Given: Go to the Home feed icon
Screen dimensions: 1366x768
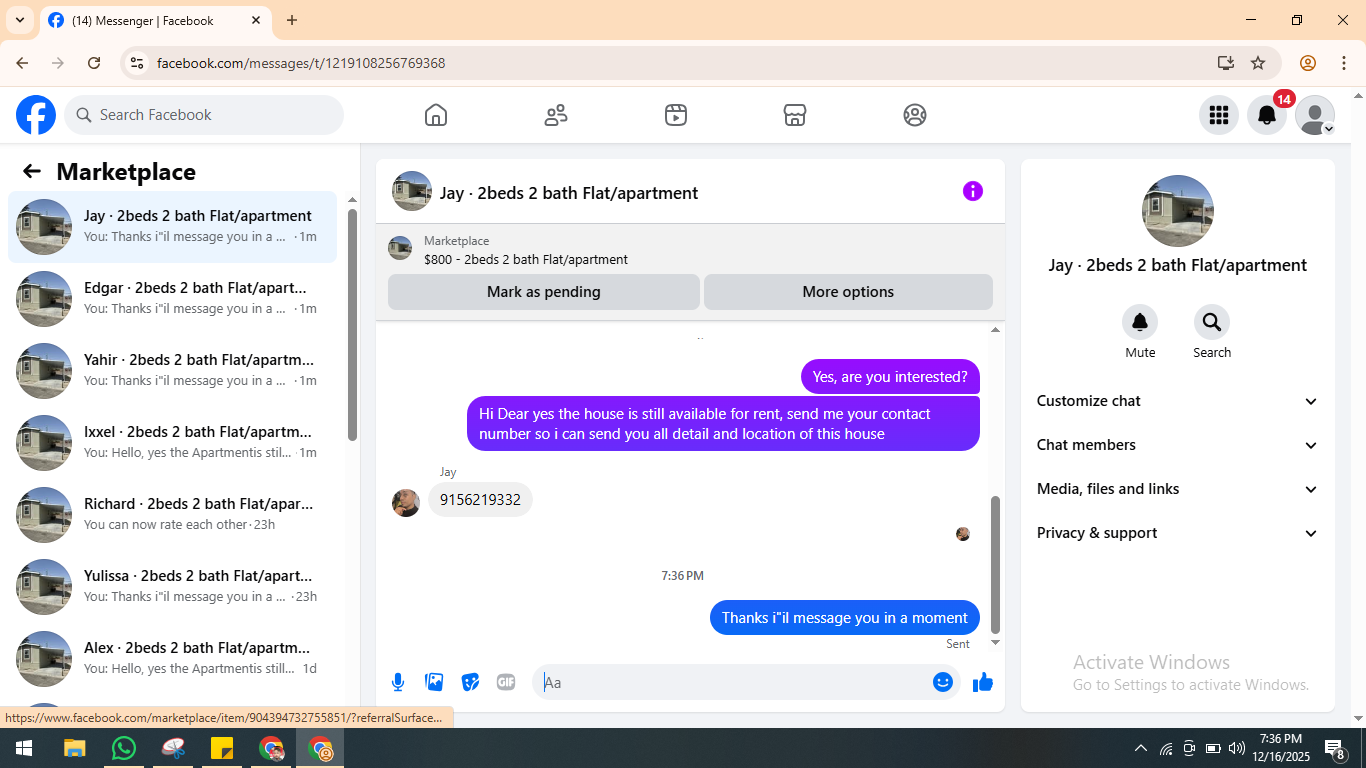Looking at the screenshot, I should pos(436,115).
